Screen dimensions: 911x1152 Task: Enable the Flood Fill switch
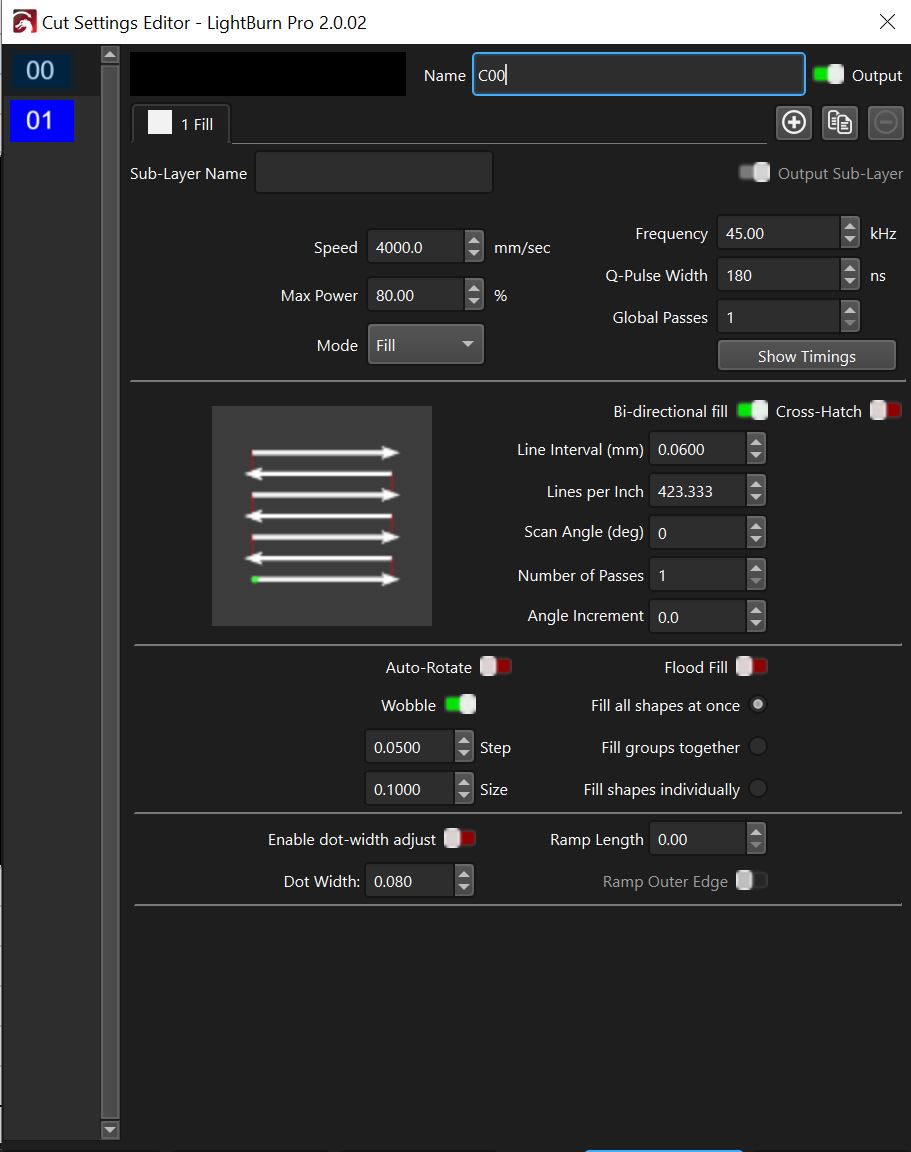pyautogui.click(x=751, y=666)
